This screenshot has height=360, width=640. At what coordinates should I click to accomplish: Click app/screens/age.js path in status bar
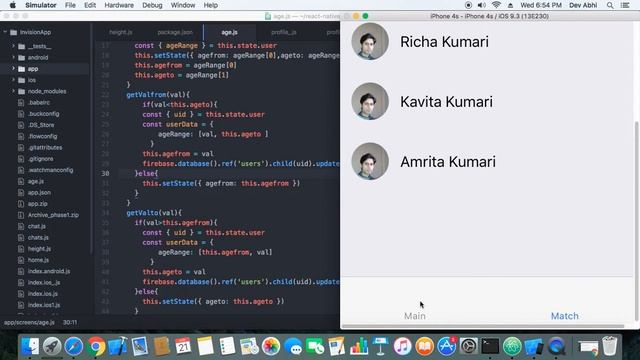[29, 322]
